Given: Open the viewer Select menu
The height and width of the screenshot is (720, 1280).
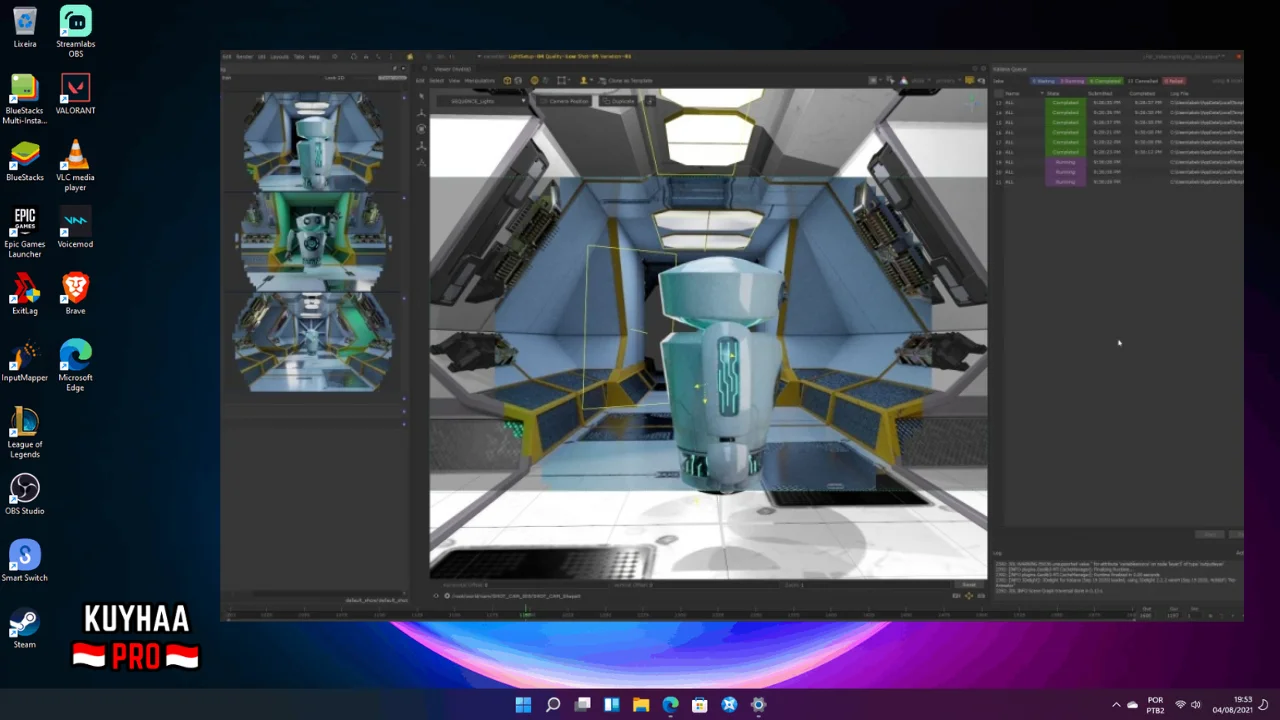Looking at the screenshot, I should click(x=436, y=81).
